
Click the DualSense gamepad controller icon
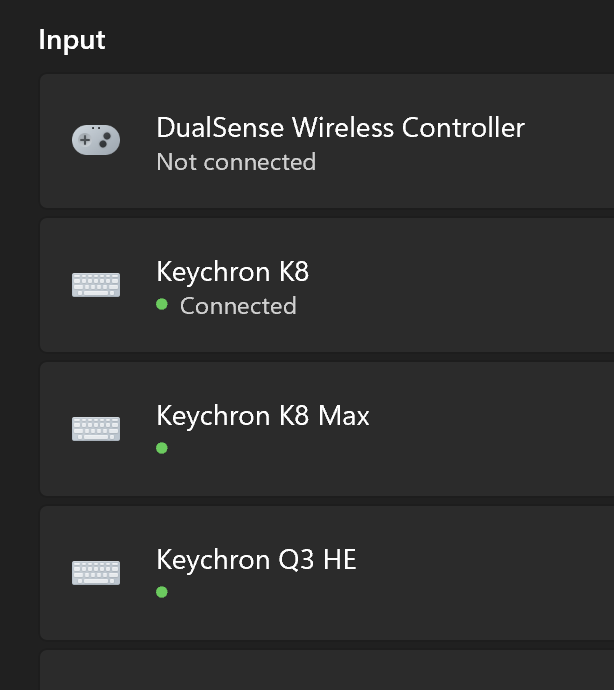[x=96, y=140]
